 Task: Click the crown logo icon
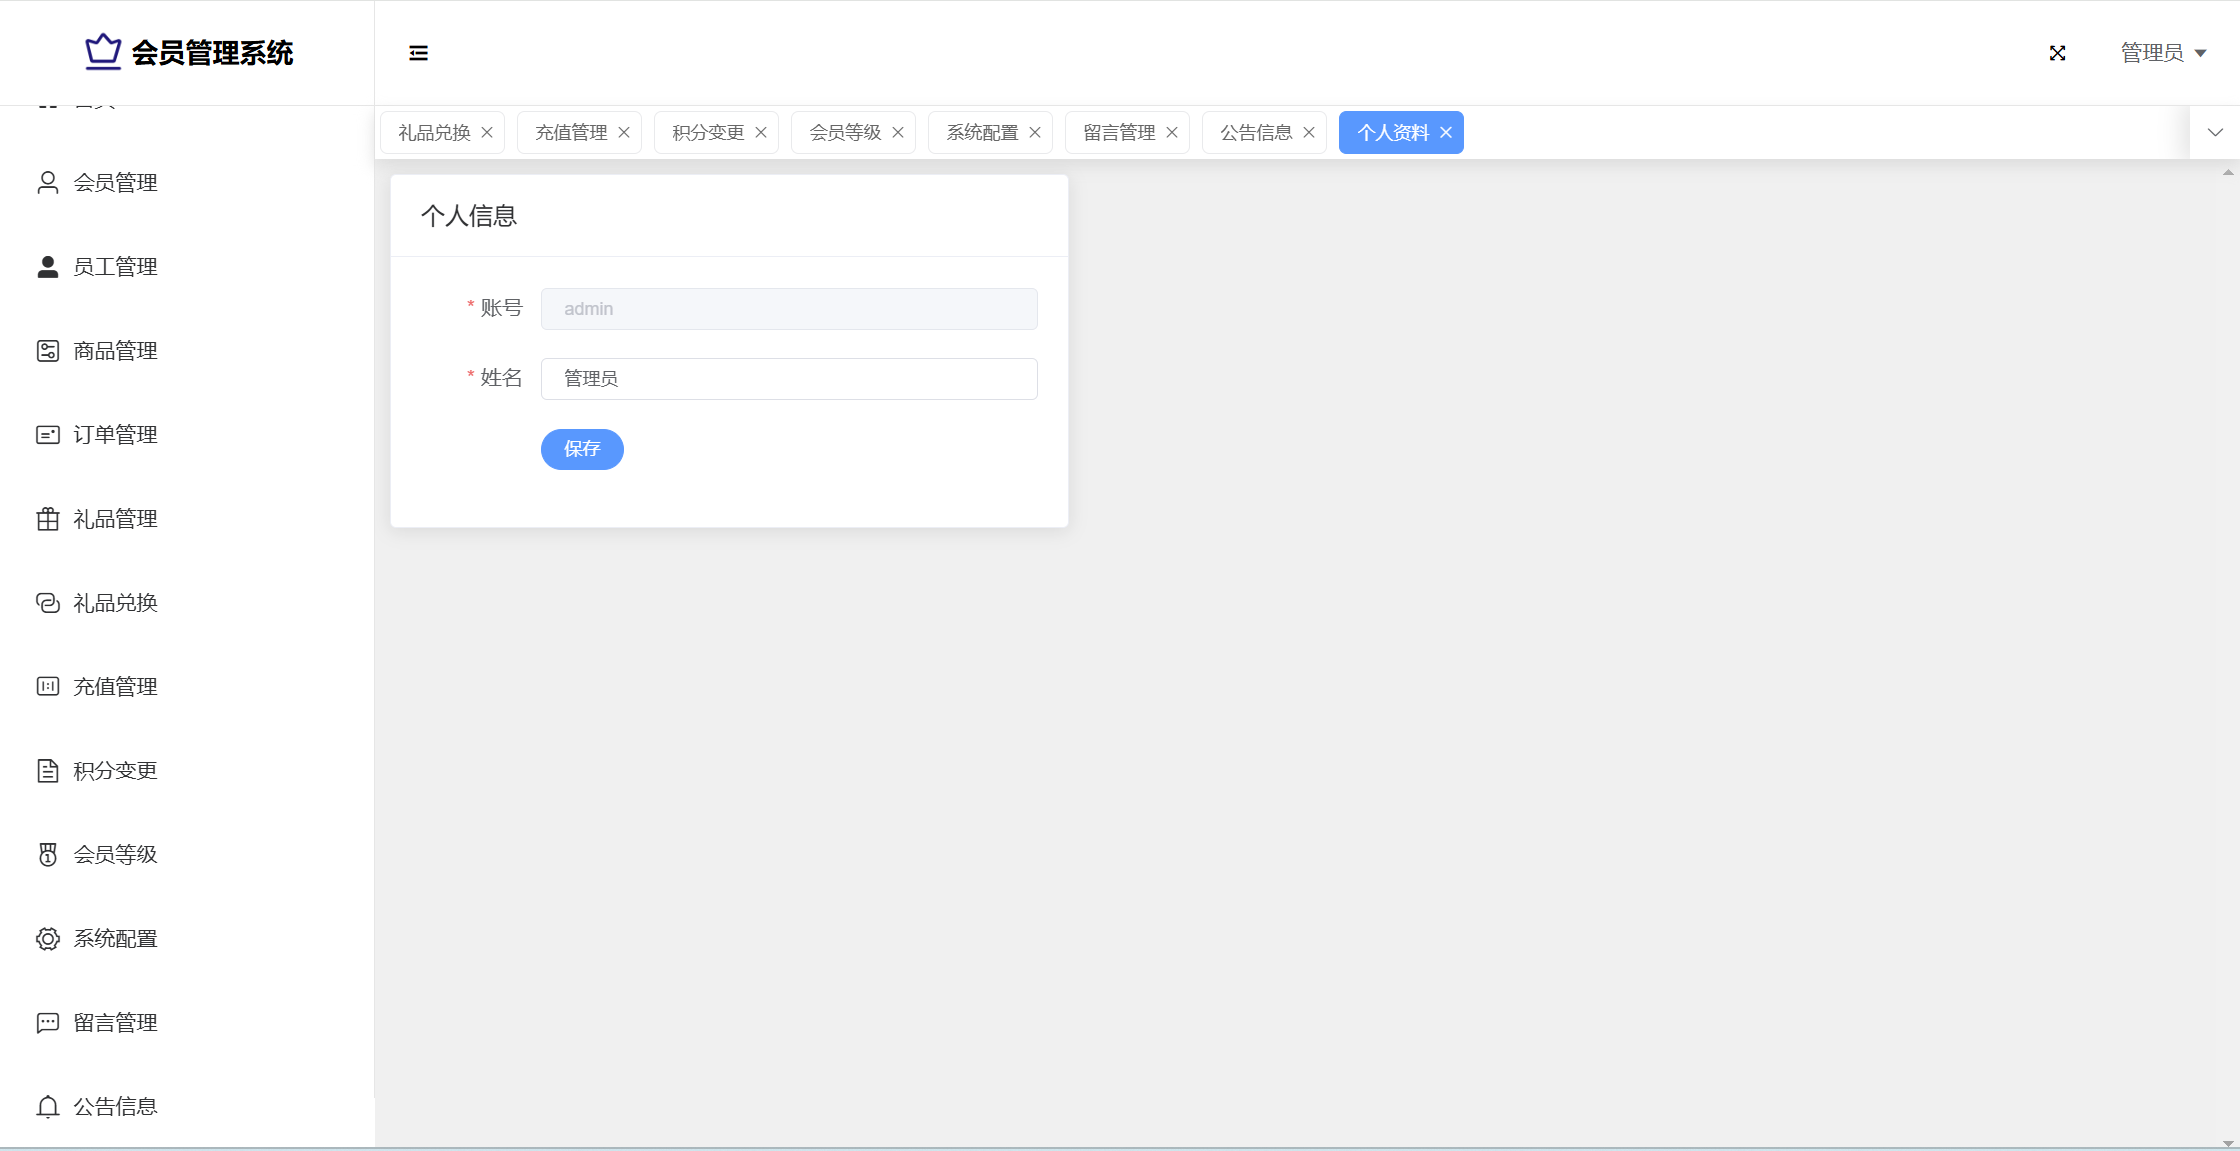pyautogui.click(x=103, y=51)
